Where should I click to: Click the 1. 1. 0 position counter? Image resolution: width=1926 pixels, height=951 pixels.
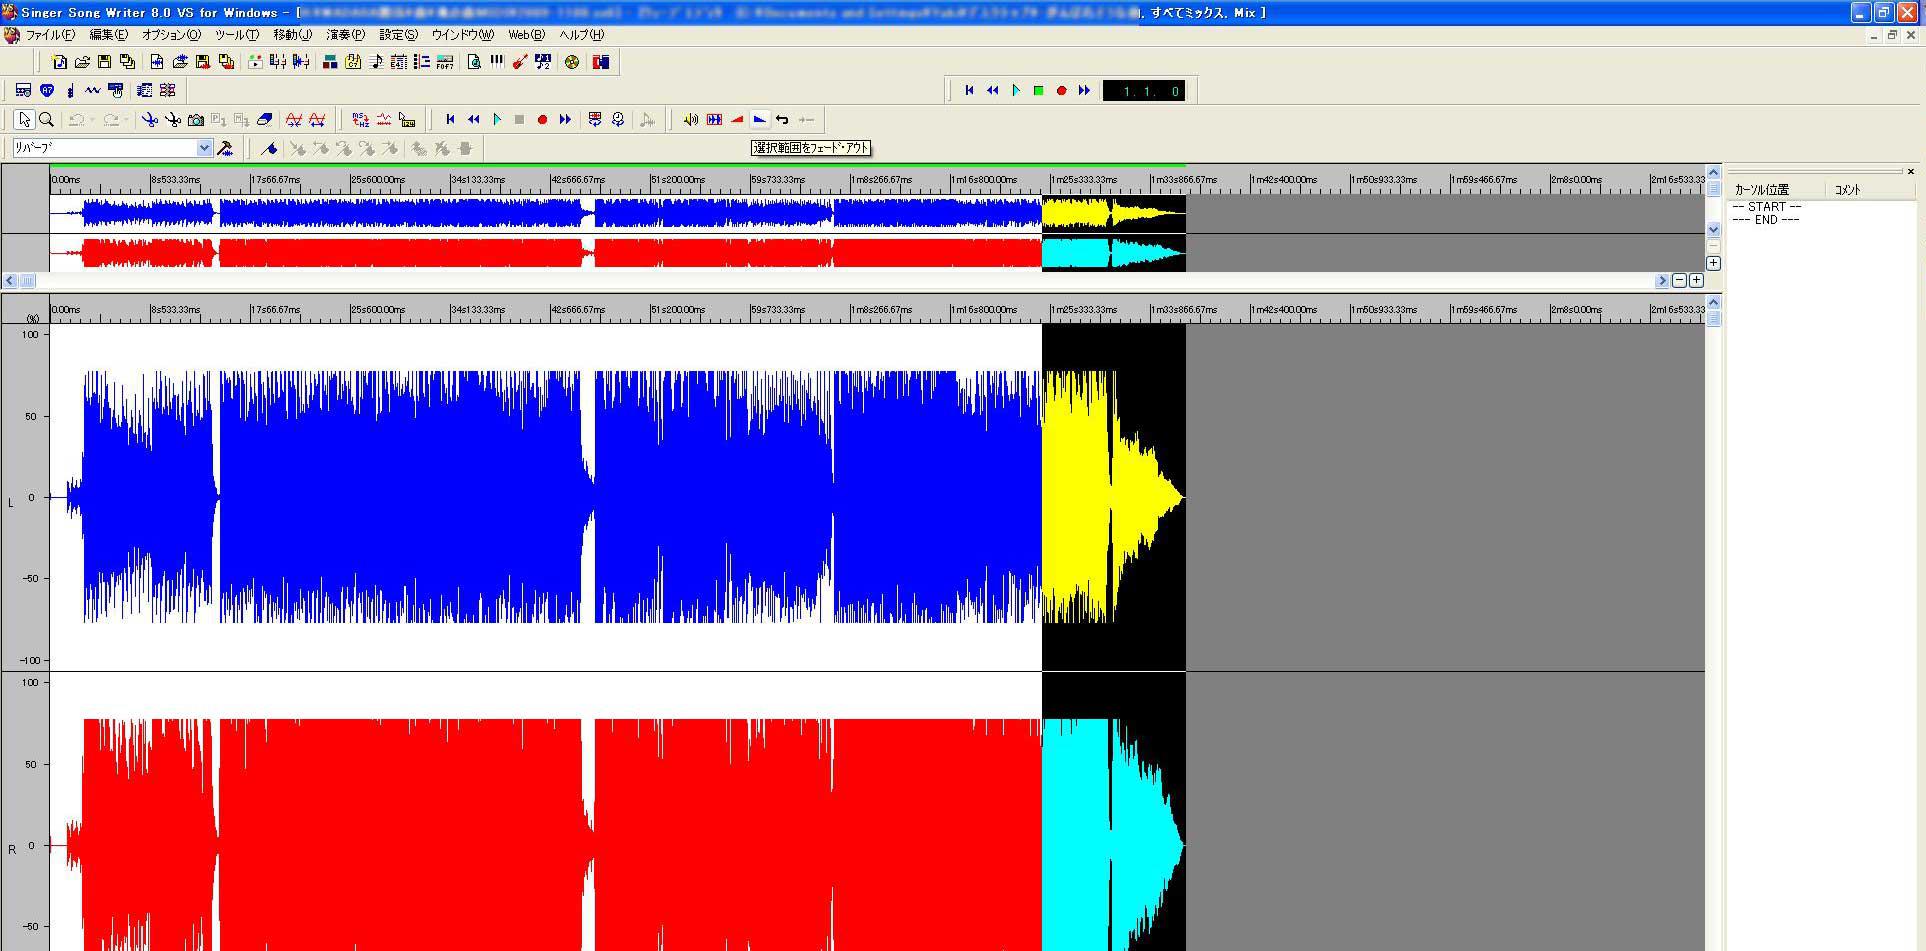coord(1144,91)
